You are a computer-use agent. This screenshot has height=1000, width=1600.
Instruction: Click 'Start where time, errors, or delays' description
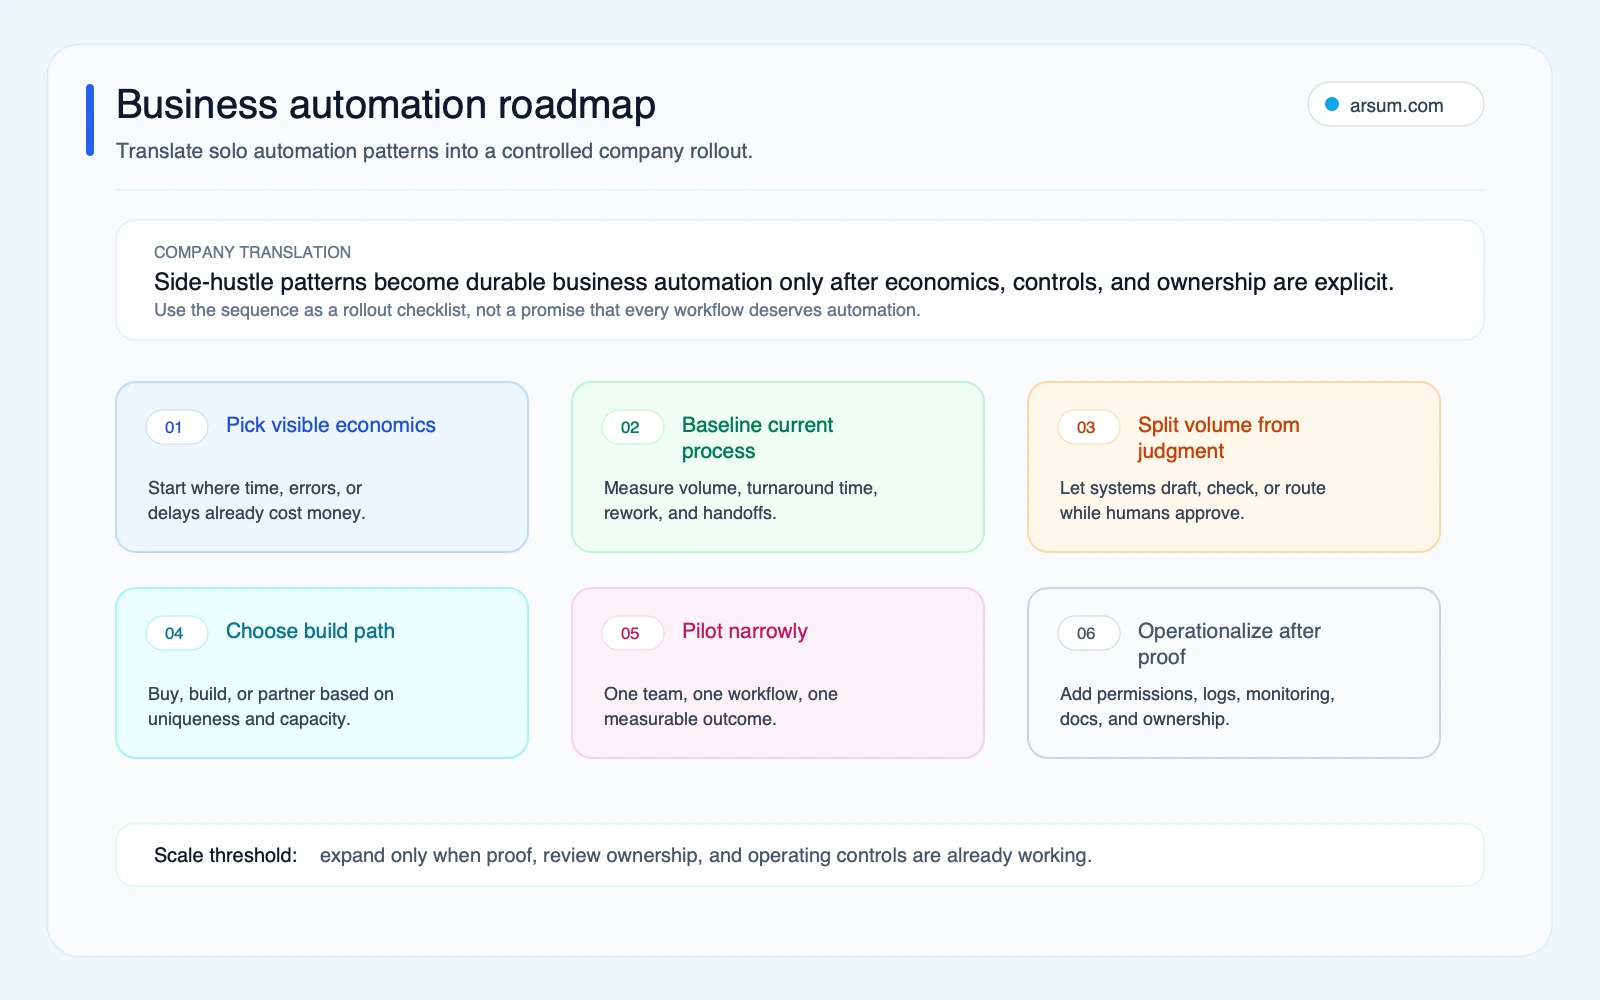pyautogui.click(x=257, y=500)
